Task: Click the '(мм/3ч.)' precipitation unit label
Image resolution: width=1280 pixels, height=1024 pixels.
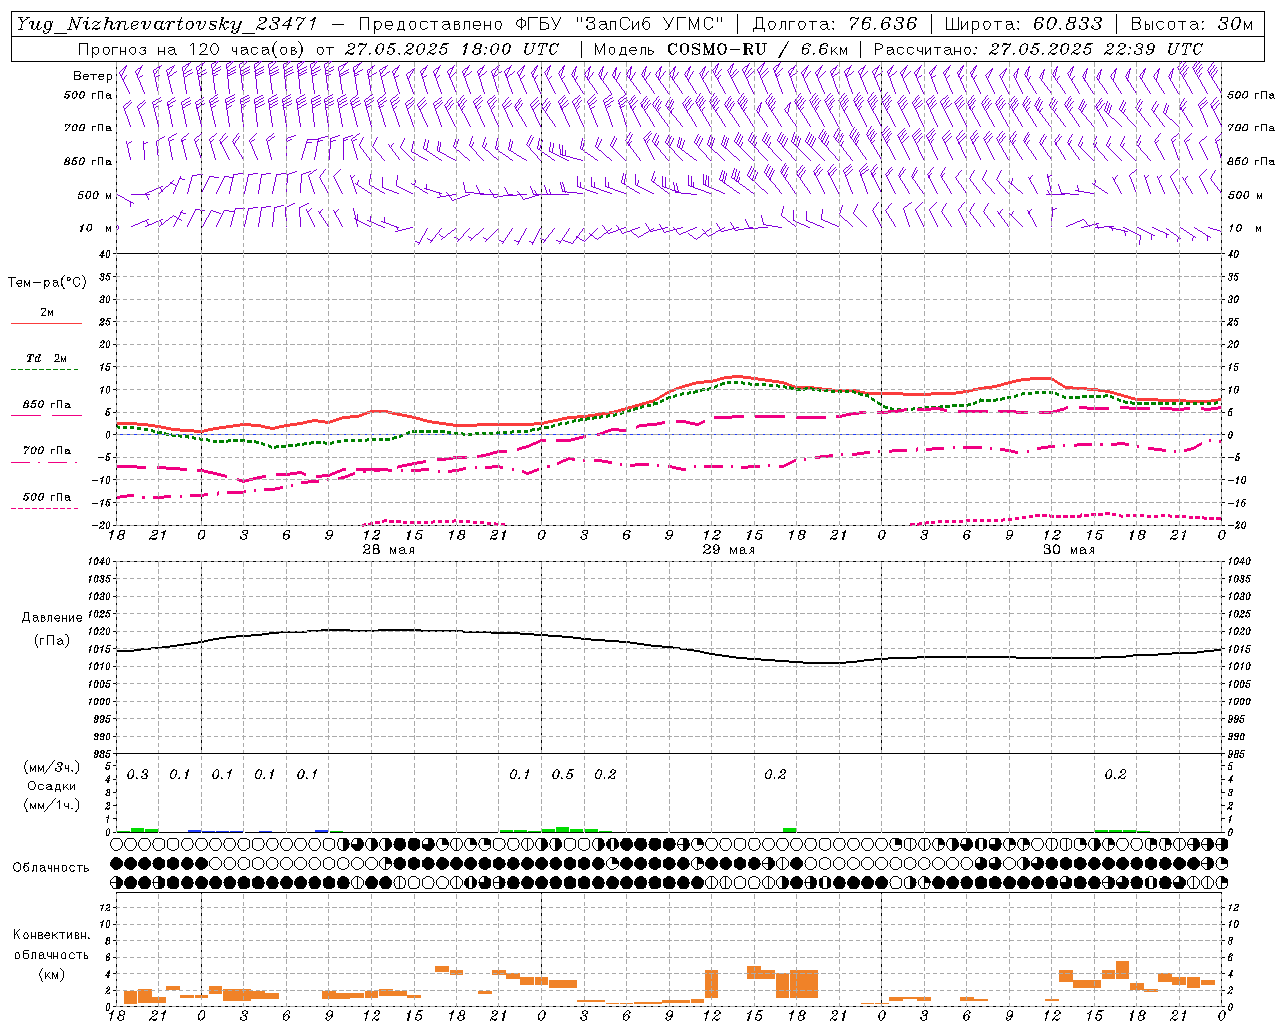Action: pyautogui.click(x=52, y=768)
